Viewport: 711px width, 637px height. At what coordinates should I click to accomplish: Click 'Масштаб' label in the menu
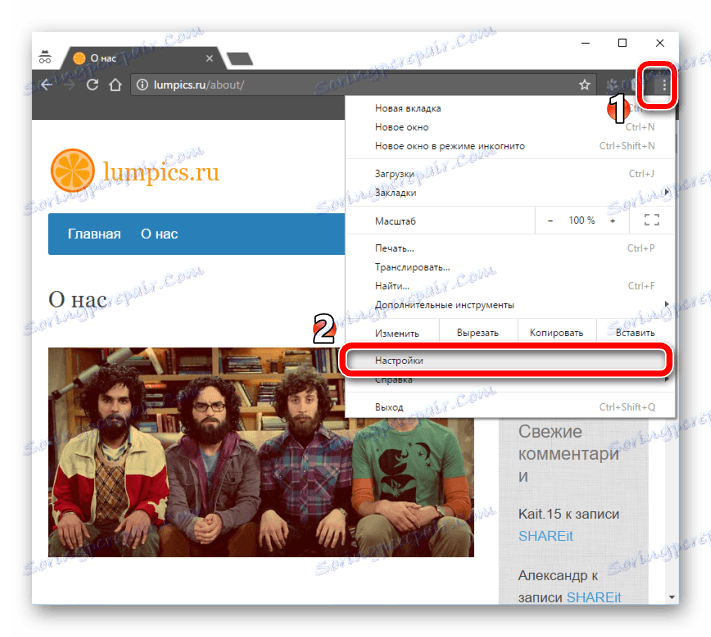point(395,221)
